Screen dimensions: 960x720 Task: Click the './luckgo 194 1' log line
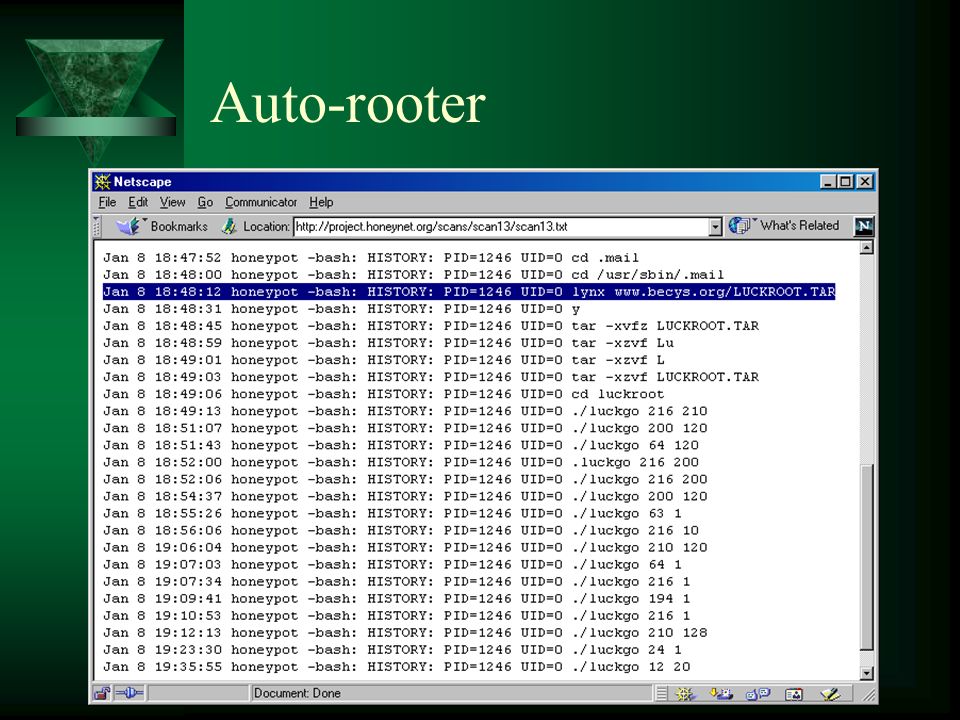click(x=397, y=599)
